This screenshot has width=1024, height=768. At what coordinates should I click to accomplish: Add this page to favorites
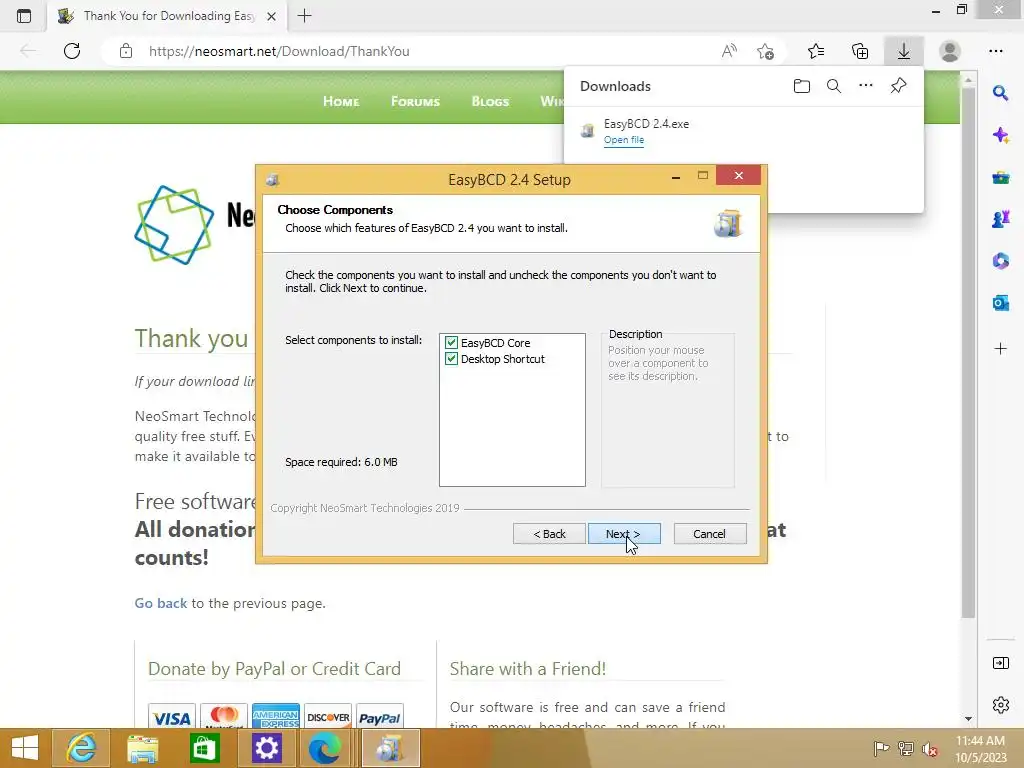(x=765, y=51)
